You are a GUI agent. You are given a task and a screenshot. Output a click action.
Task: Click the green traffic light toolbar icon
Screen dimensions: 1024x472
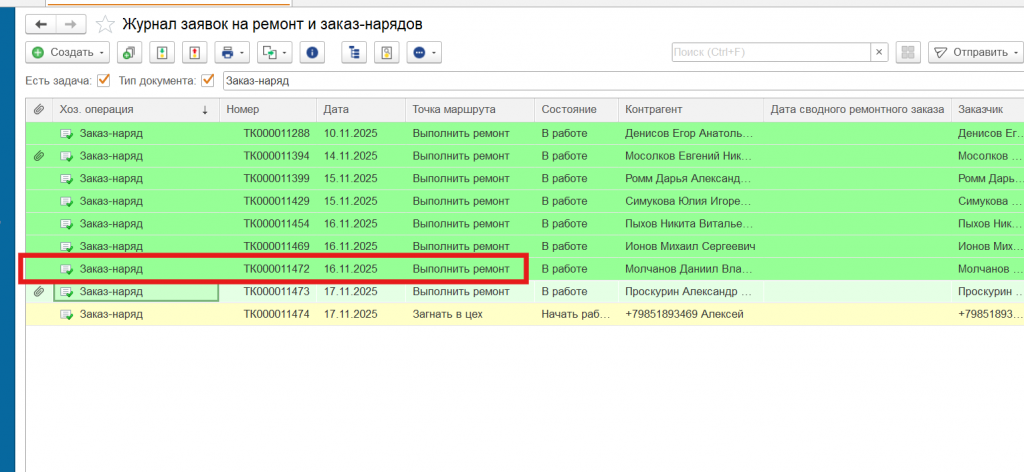(x=162, y=52)
